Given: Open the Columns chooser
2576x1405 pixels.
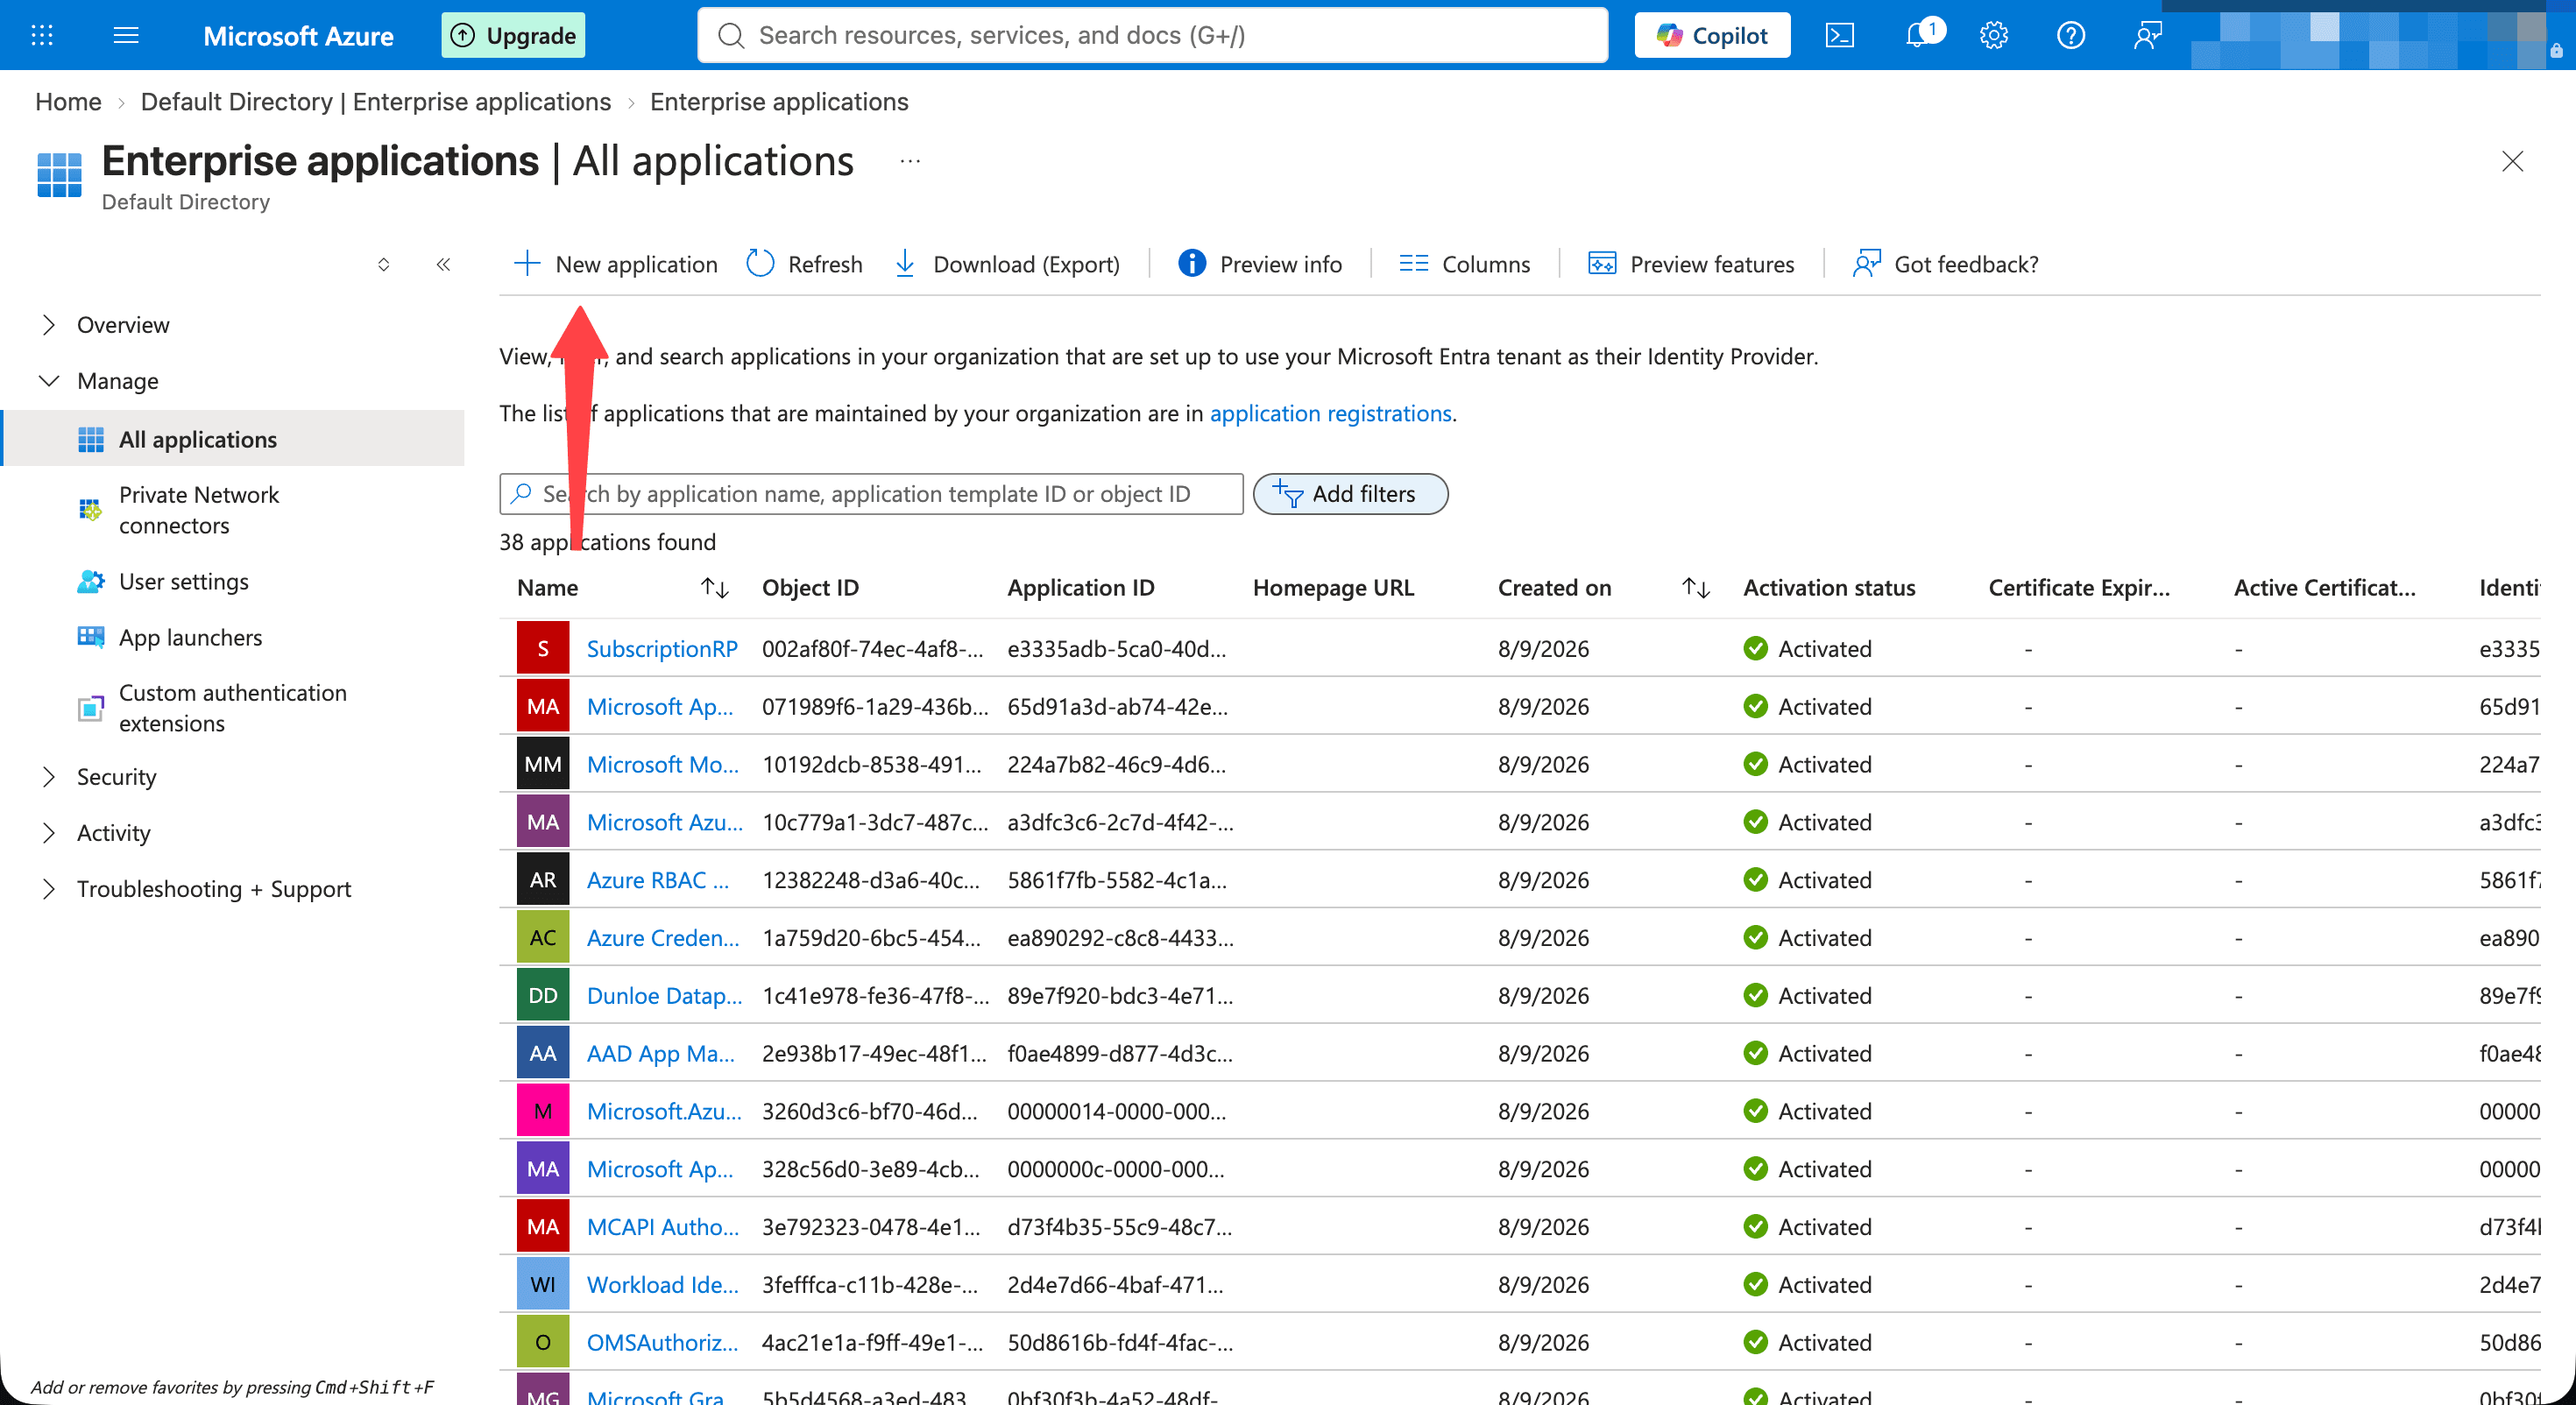Looking at the screenshot, I should [x=1464, y=264].
